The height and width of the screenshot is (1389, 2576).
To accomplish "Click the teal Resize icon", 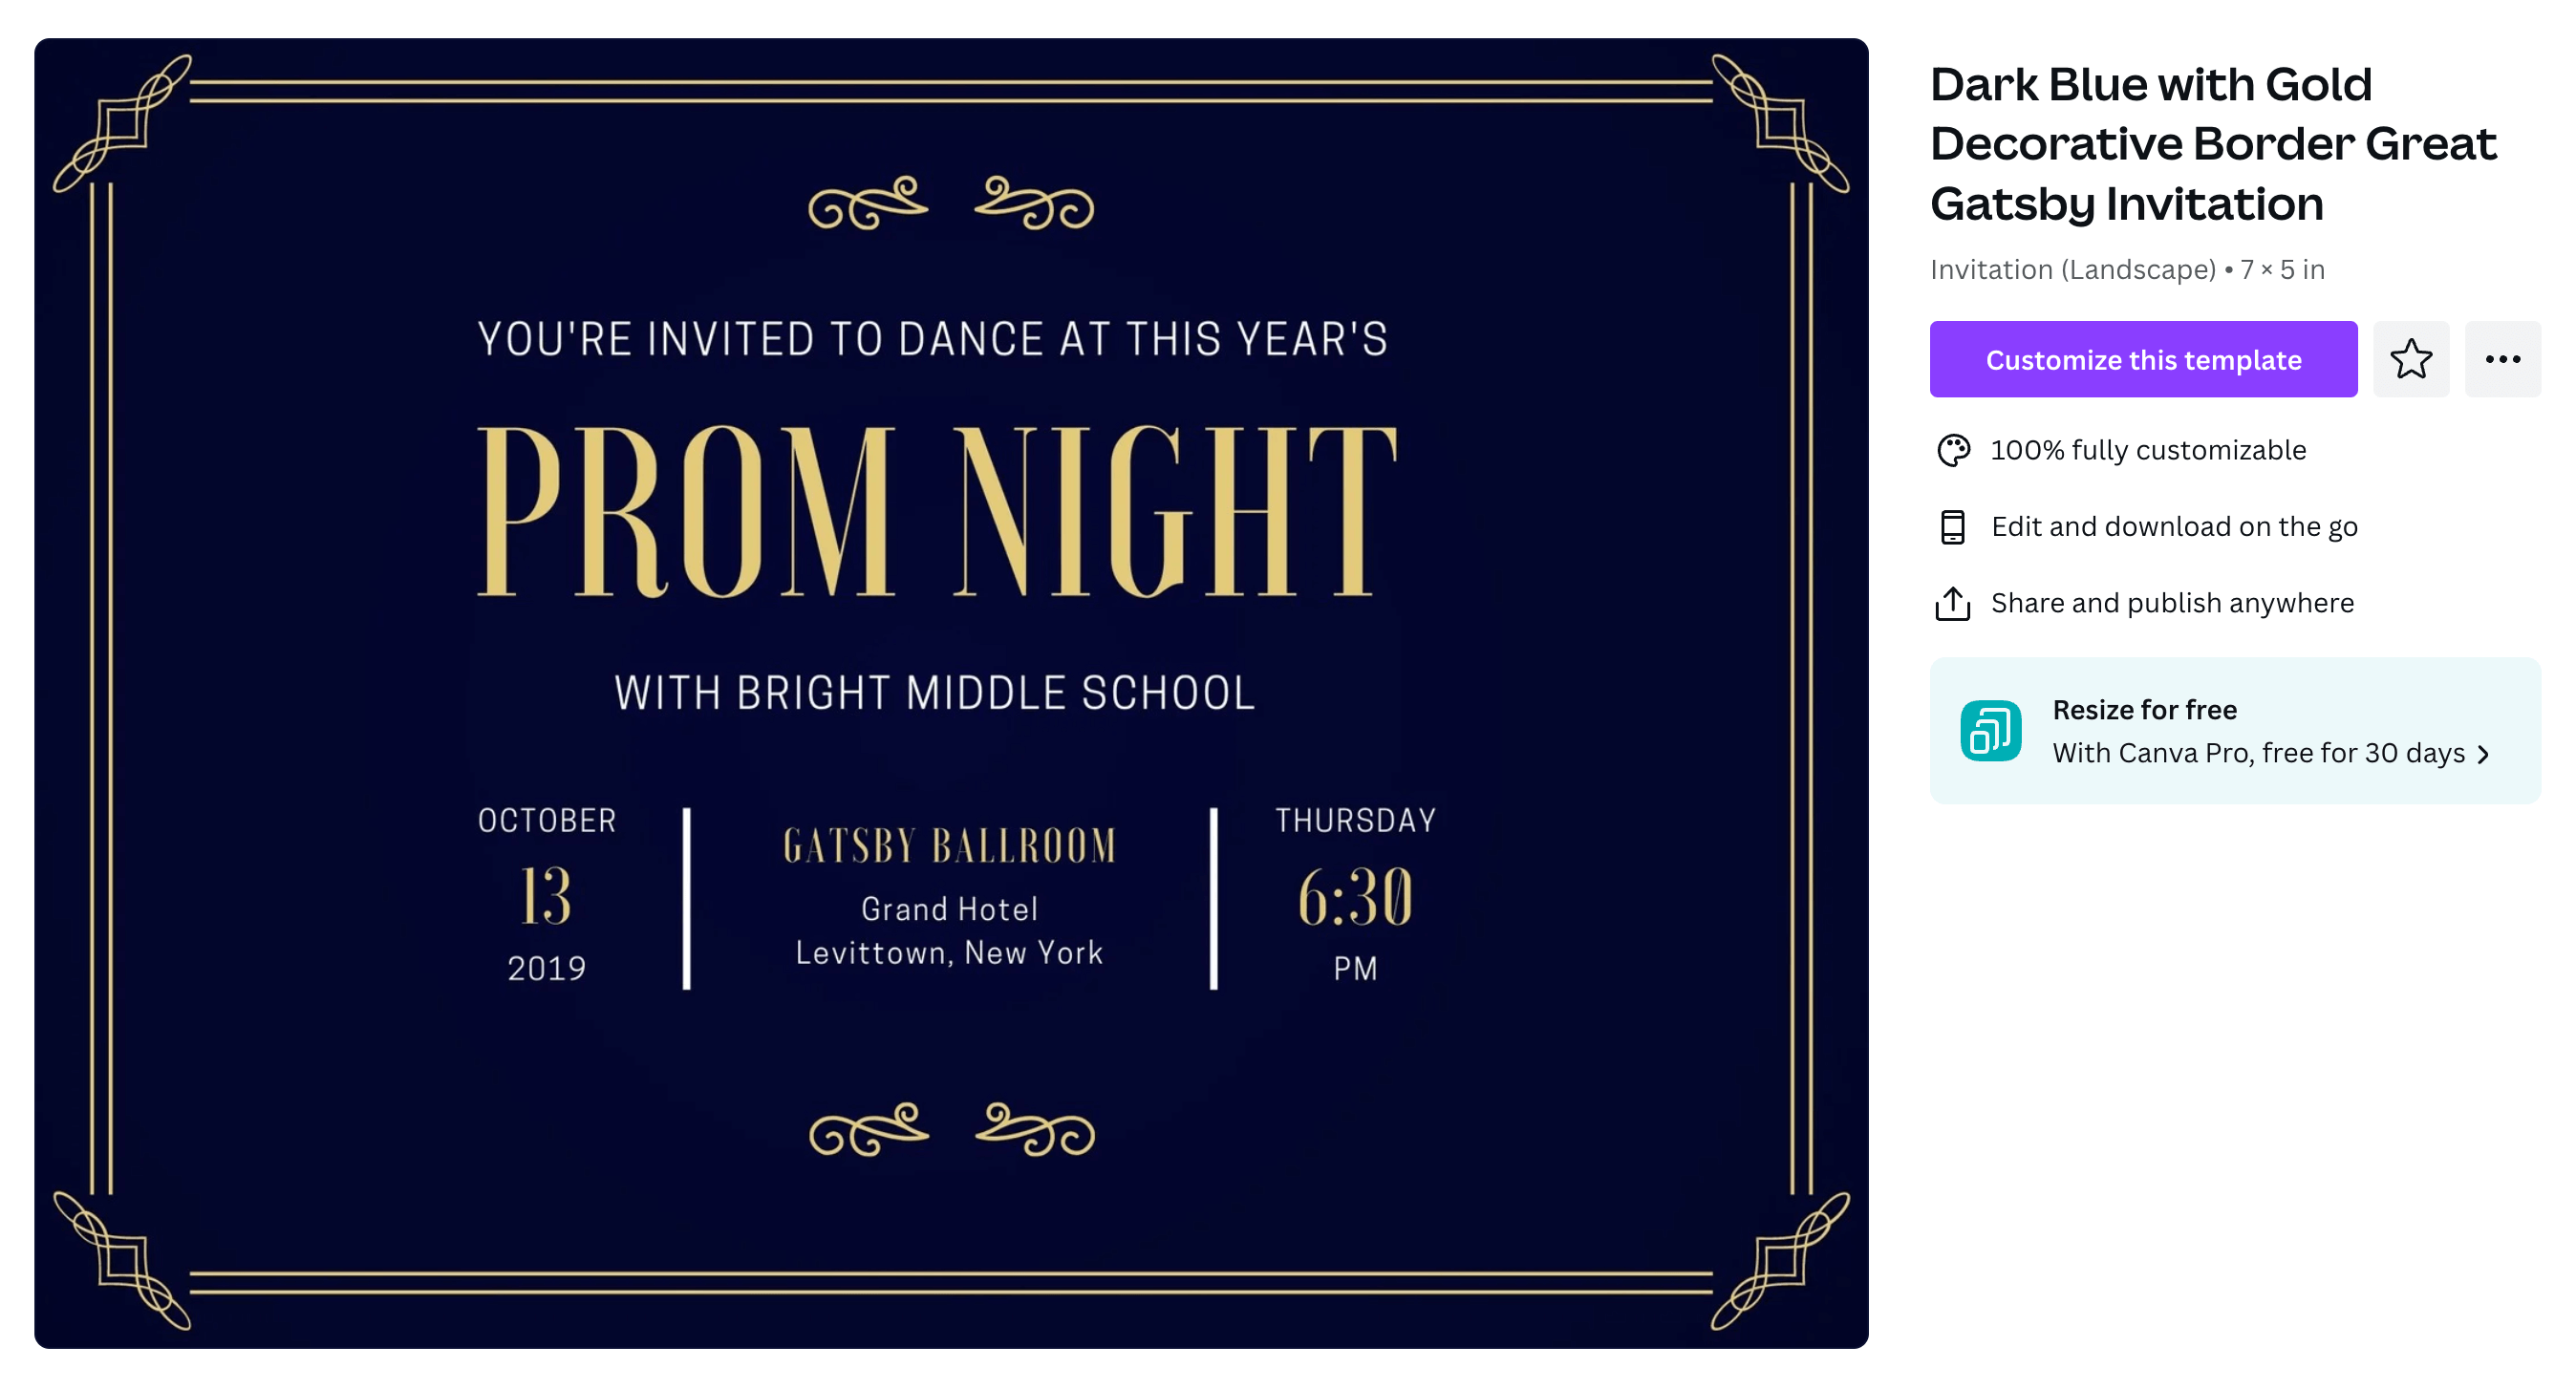I will click(1990, 731).
